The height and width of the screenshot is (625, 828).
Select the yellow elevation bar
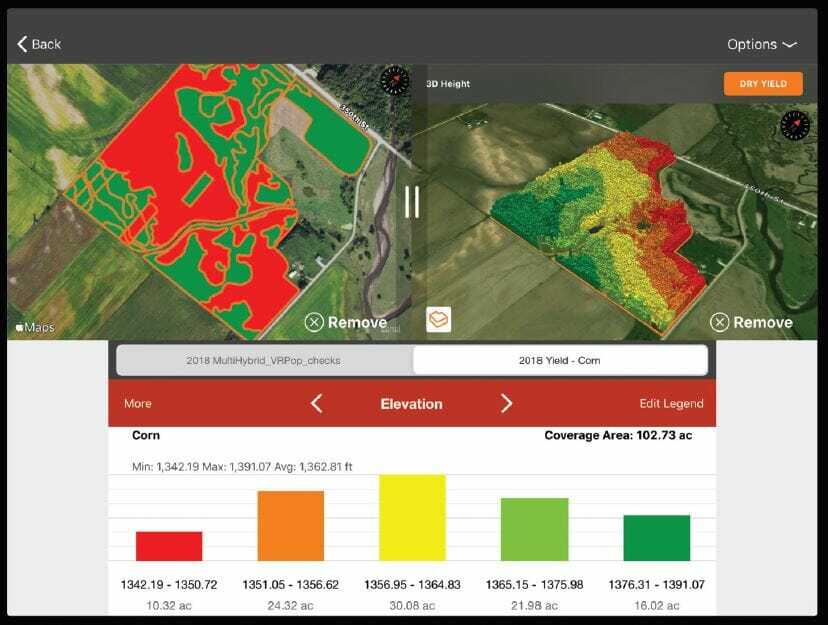[x=412, y=518]
